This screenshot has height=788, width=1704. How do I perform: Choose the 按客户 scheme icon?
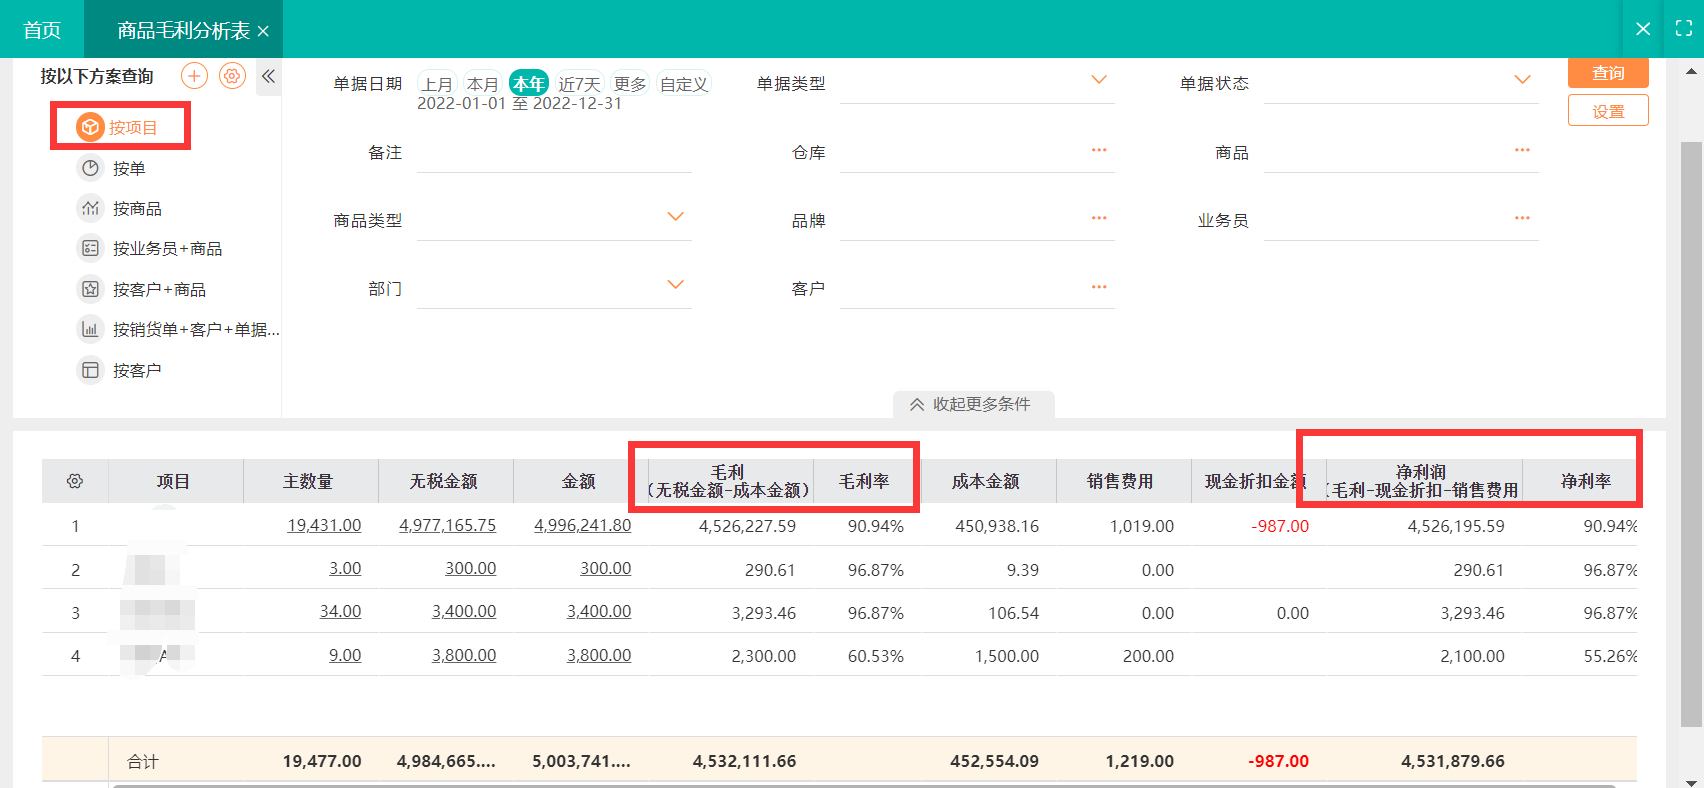(91, 370)
